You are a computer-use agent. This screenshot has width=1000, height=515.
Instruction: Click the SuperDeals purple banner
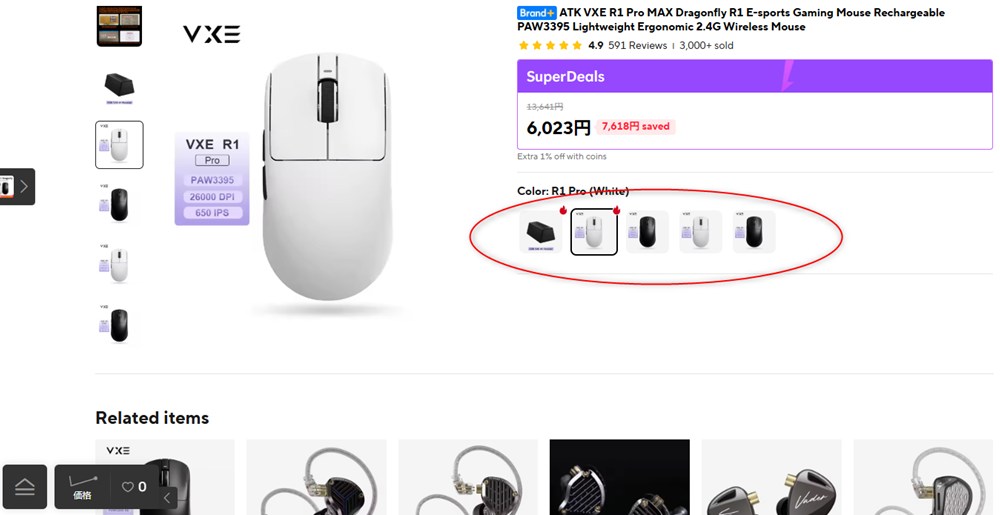coord(754,76)
